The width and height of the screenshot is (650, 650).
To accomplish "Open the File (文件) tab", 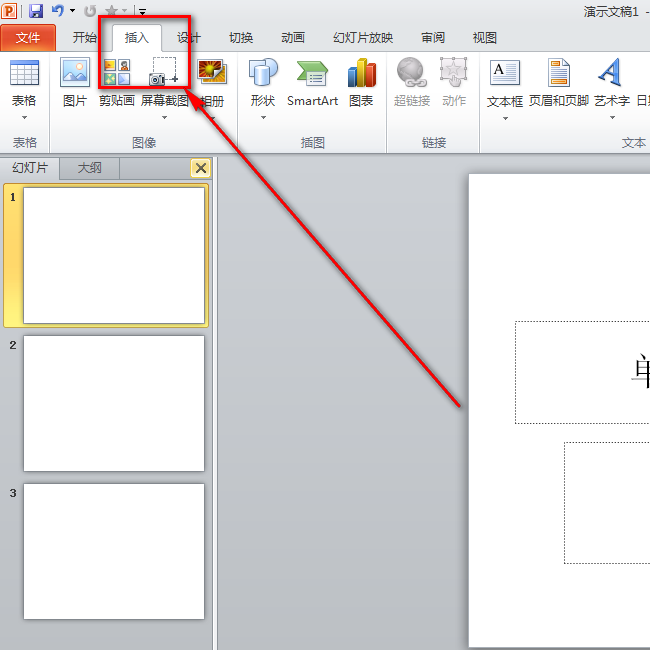I will click(28, 38).
